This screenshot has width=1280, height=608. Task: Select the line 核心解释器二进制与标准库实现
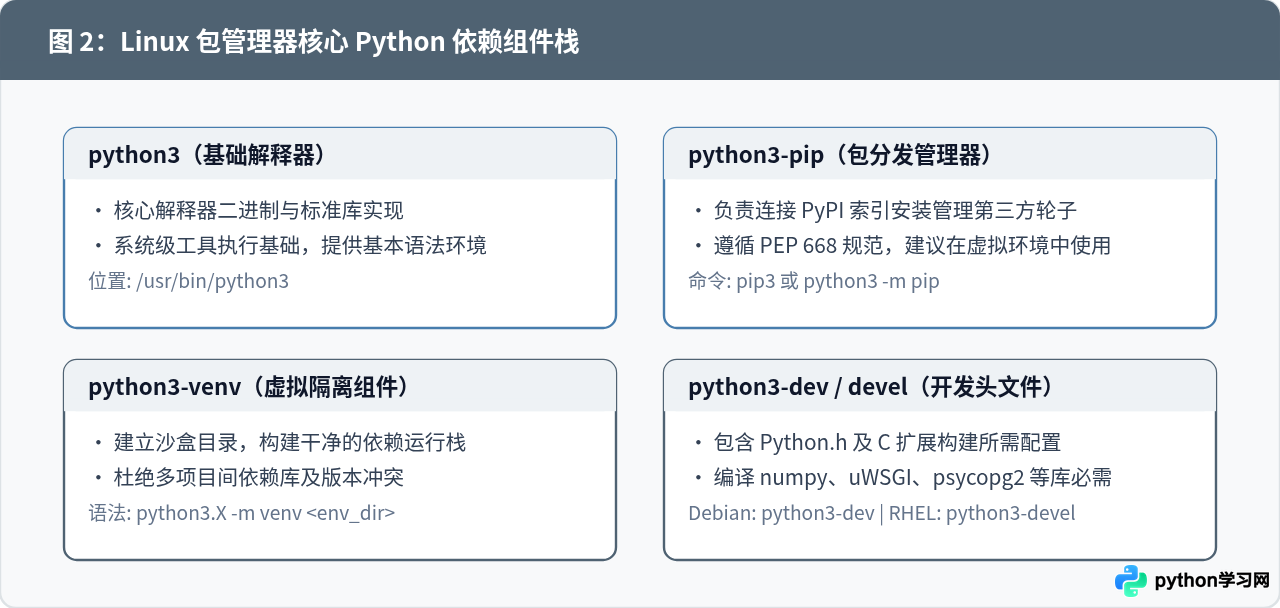[x=258, y=211]
